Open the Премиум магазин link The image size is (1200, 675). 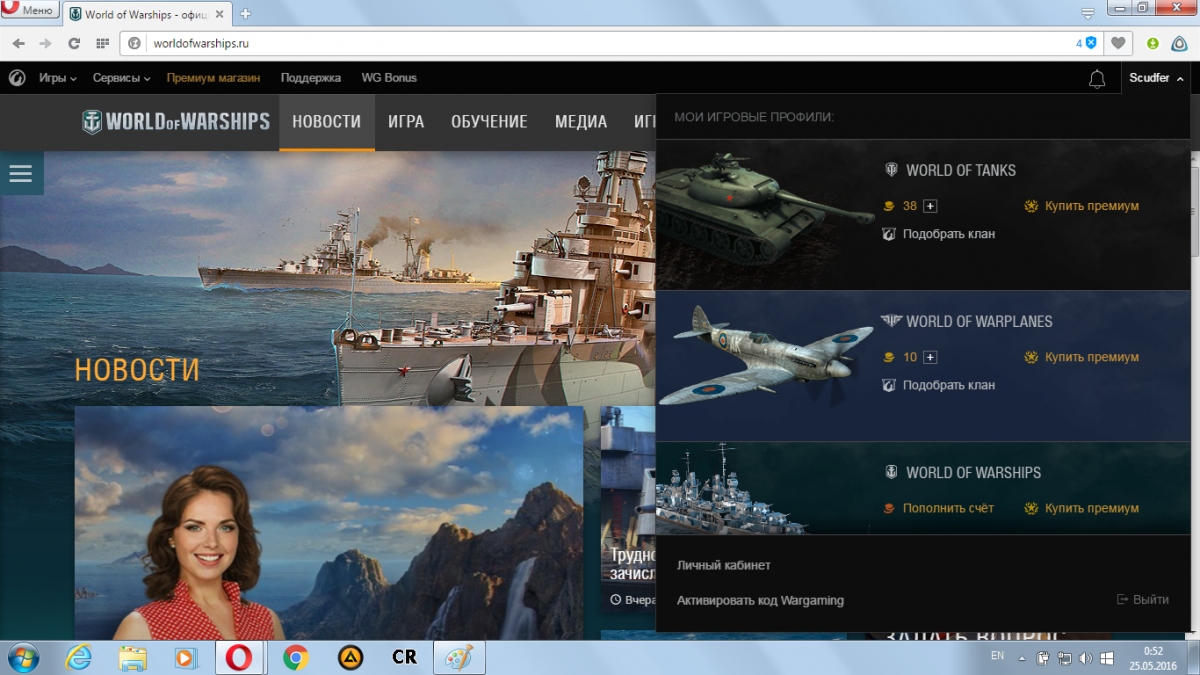click(213, 78)
